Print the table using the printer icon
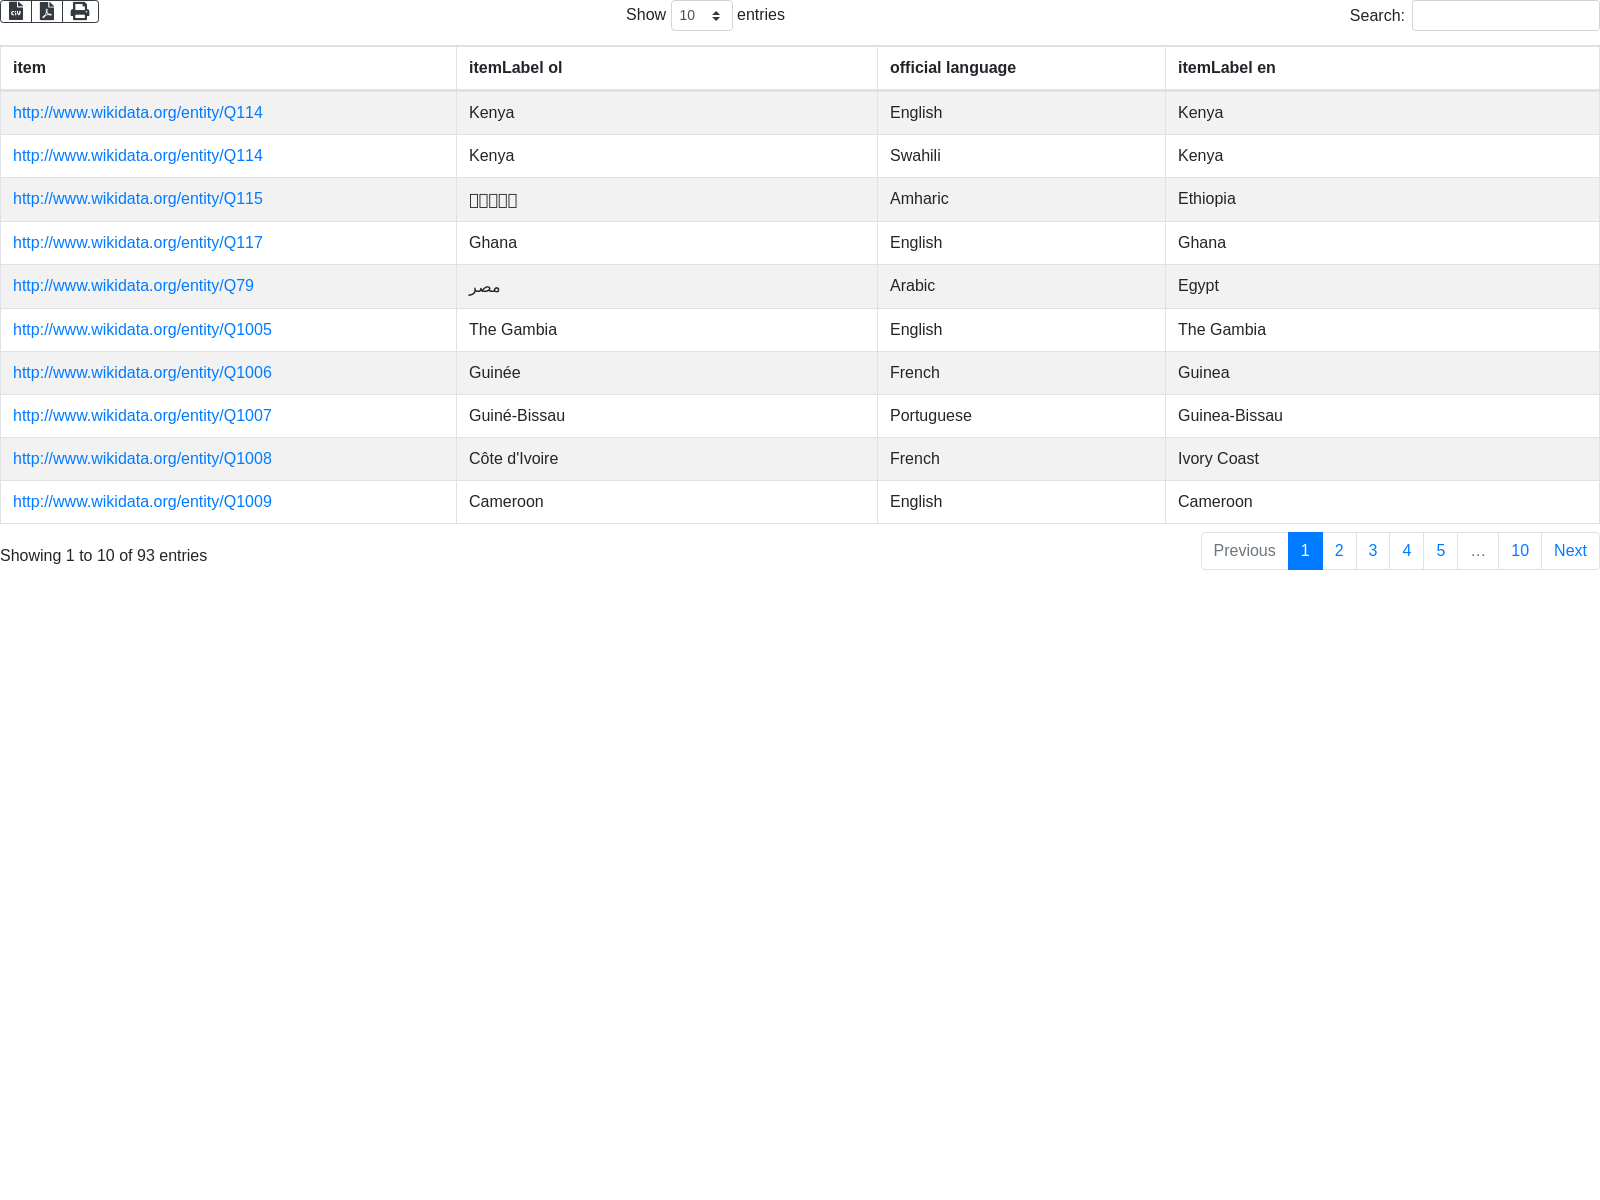Viewport: 1600px width, 1200px height. (x=80, y=11)
